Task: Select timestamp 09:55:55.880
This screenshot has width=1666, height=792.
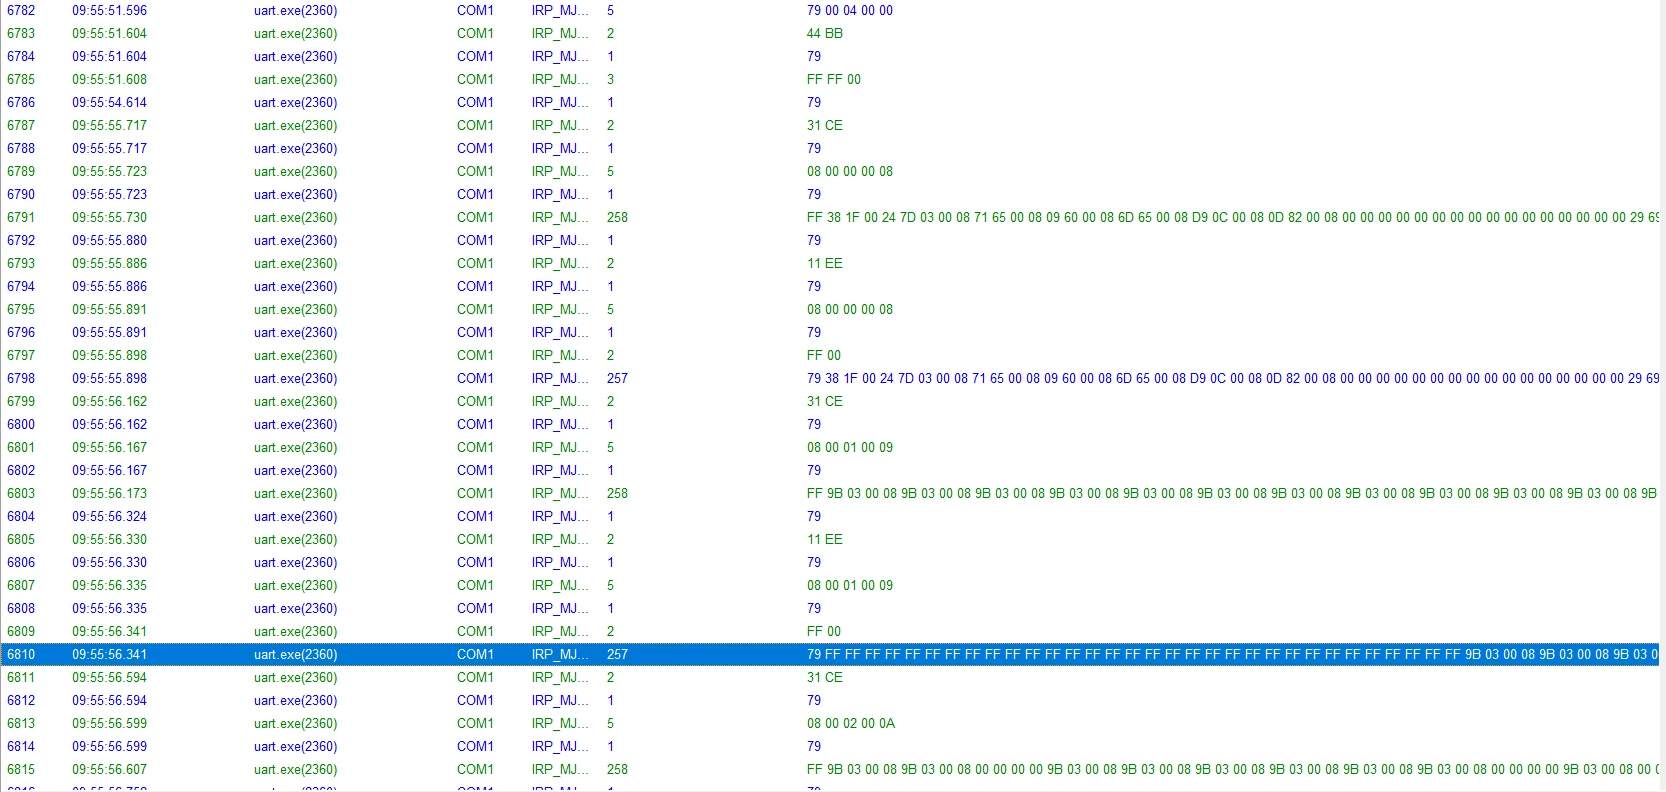Action: [x=109, y=241]
